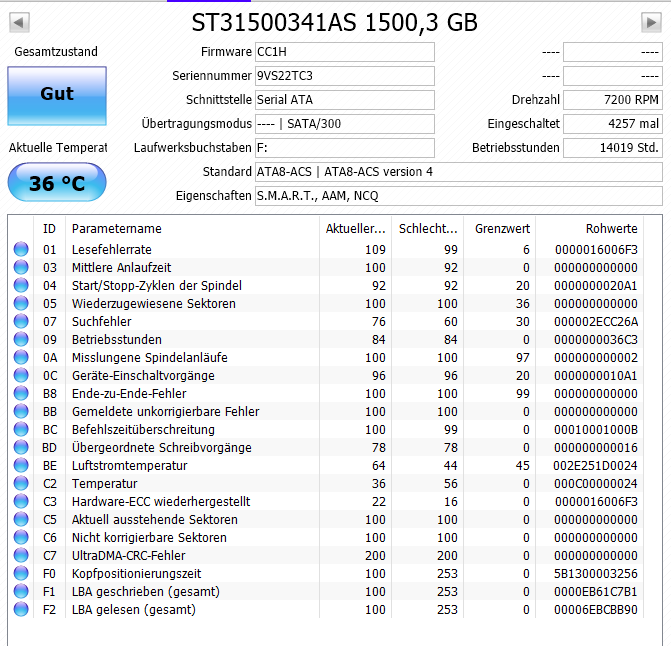671x646 pixels.
Task: Click the previous disk arrow button
Action: pyautogui.click(x=19, y=22)
